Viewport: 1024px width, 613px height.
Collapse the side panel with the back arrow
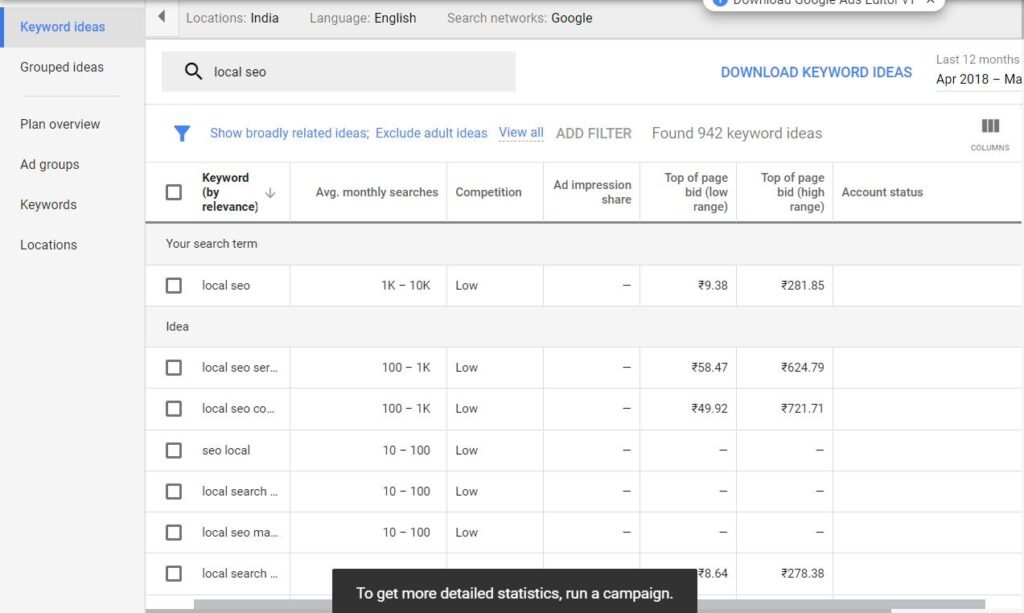161,16
